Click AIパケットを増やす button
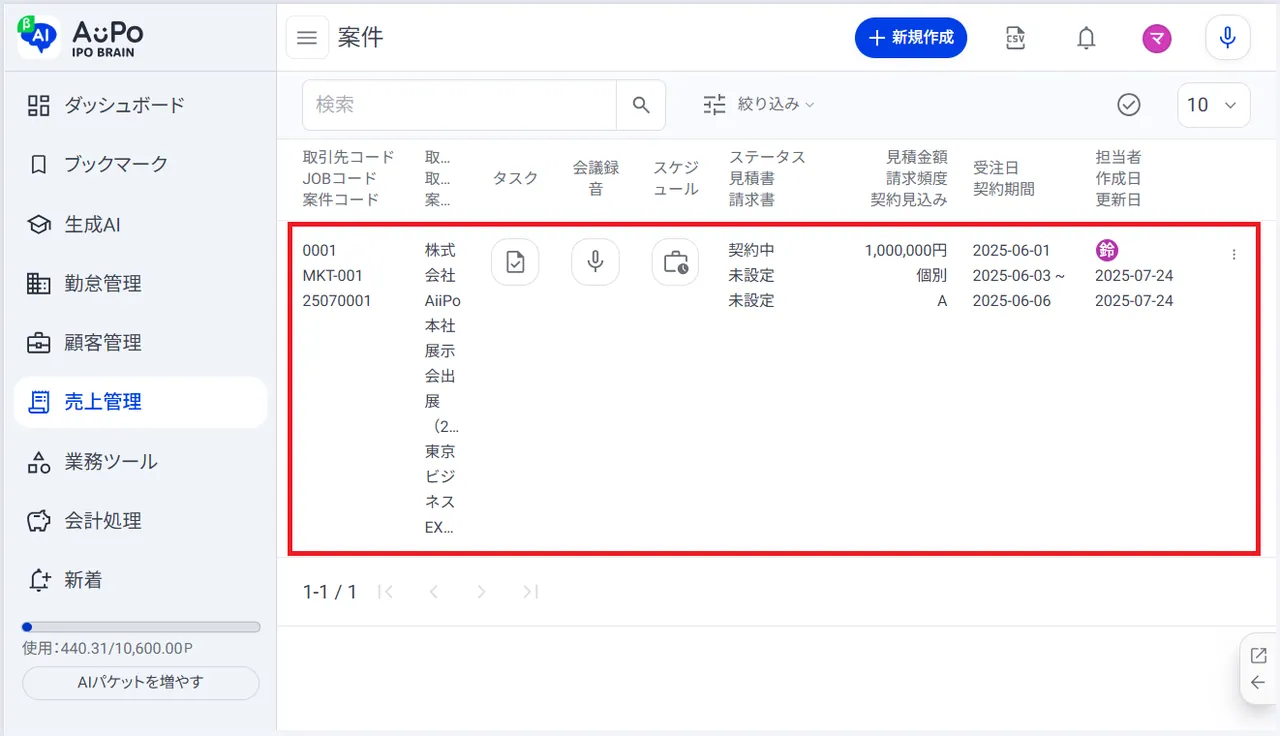 tap(140, 683)
